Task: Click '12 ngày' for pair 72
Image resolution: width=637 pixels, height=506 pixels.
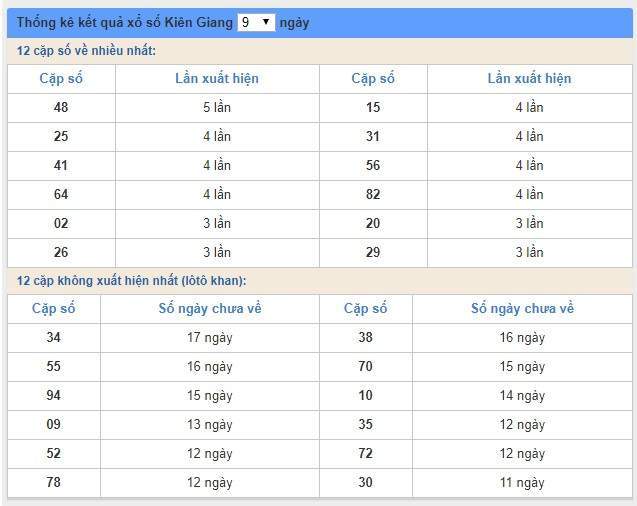Action: coord(522,454)
